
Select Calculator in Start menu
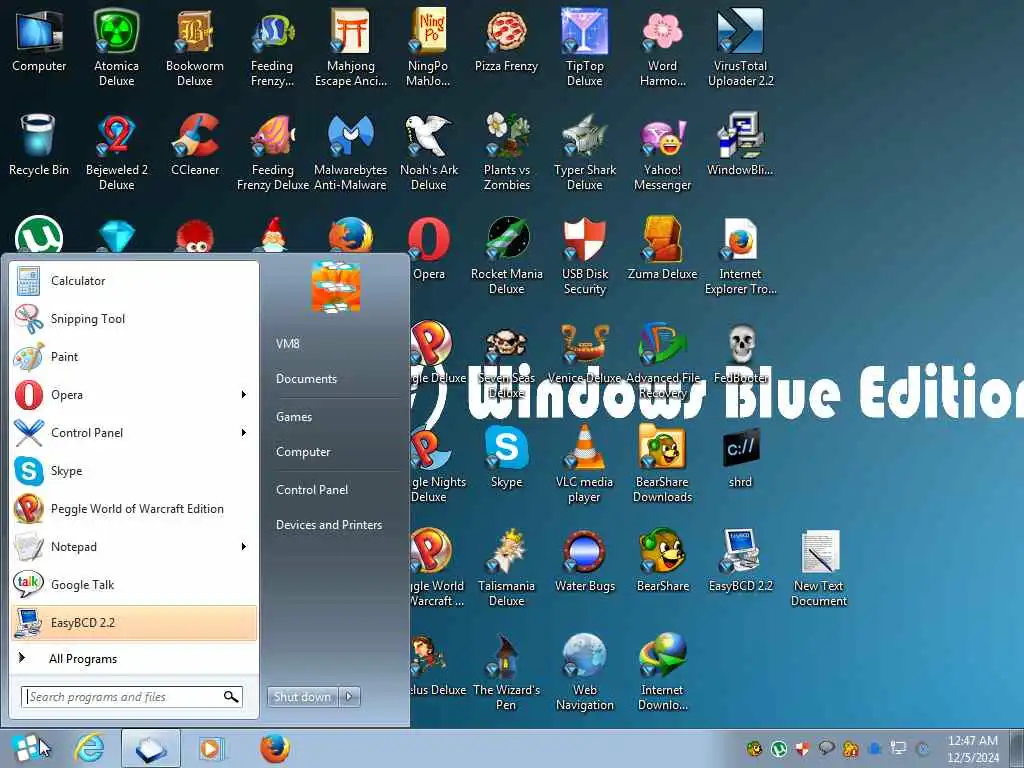point(134,281)
